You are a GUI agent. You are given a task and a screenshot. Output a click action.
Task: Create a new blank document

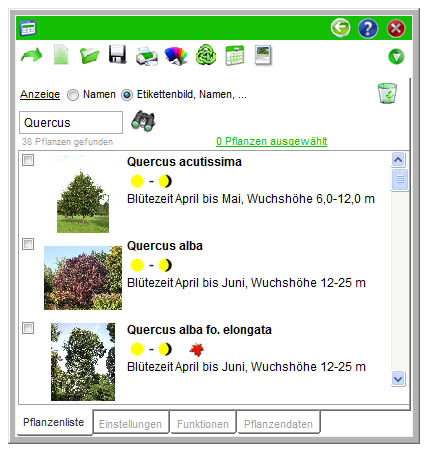tap(61, 54)
